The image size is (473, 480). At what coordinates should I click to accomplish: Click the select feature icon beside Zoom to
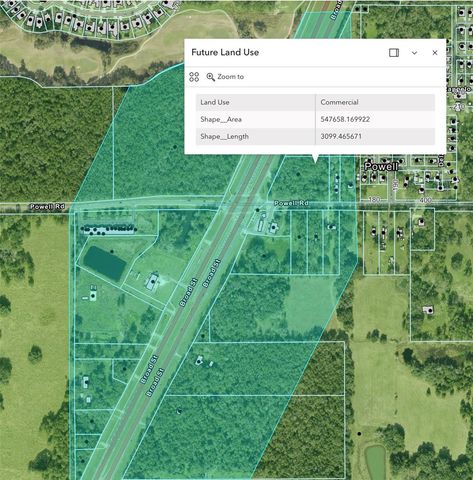click(194, 77)
